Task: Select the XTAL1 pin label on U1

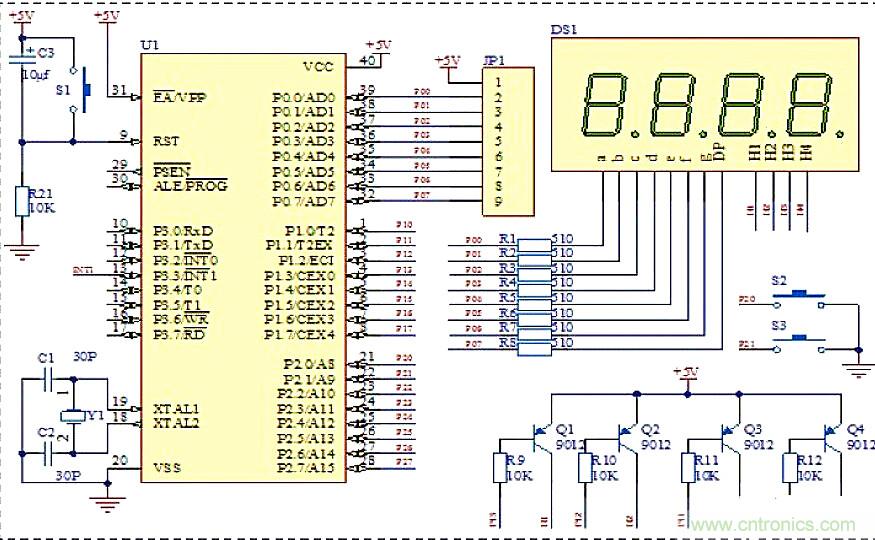Action: click(x=176, y=409)
